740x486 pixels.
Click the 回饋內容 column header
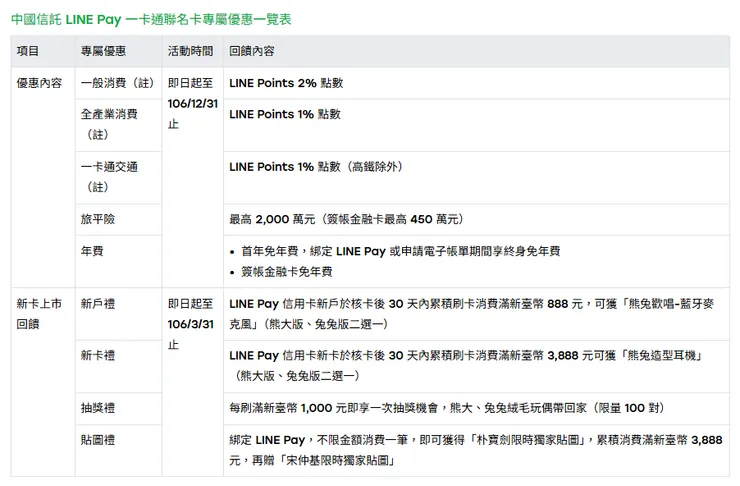[x=477, y=51]
